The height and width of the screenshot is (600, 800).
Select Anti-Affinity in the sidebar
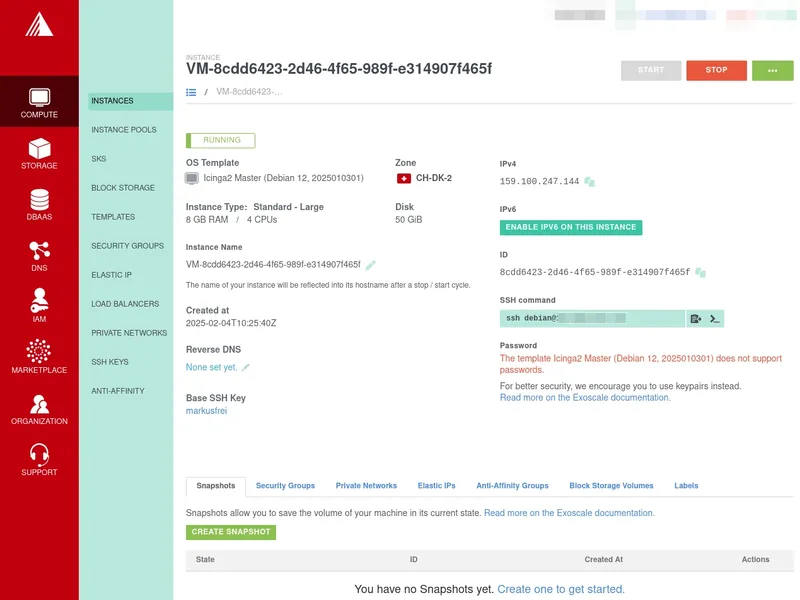118,391
